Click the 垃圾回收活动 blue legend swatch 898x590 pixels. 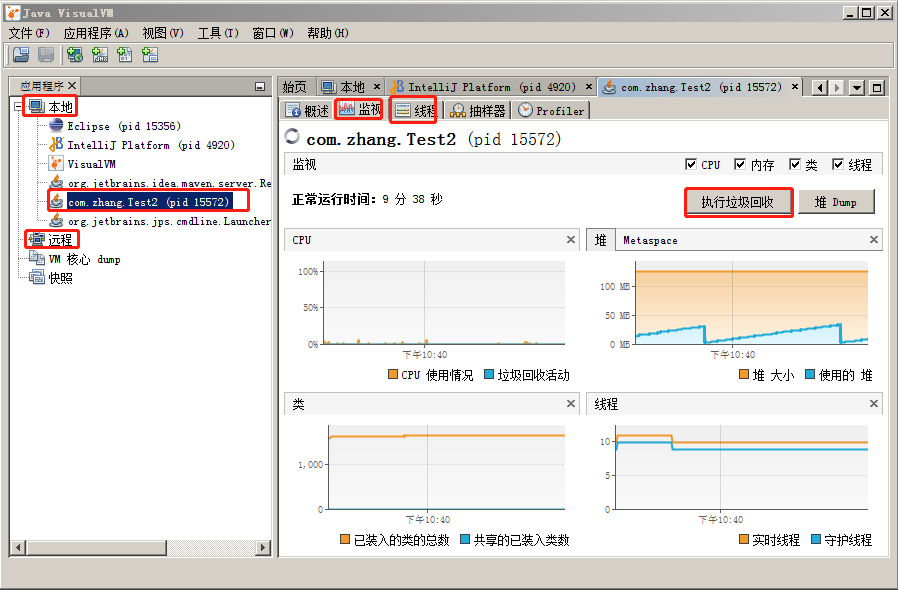[489, 374]
